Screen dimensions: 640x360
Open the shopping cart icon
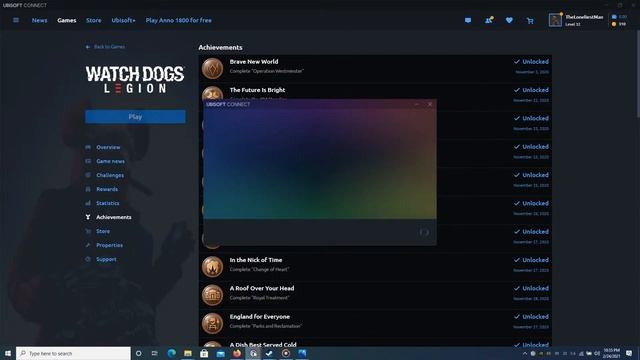[530, 20]
